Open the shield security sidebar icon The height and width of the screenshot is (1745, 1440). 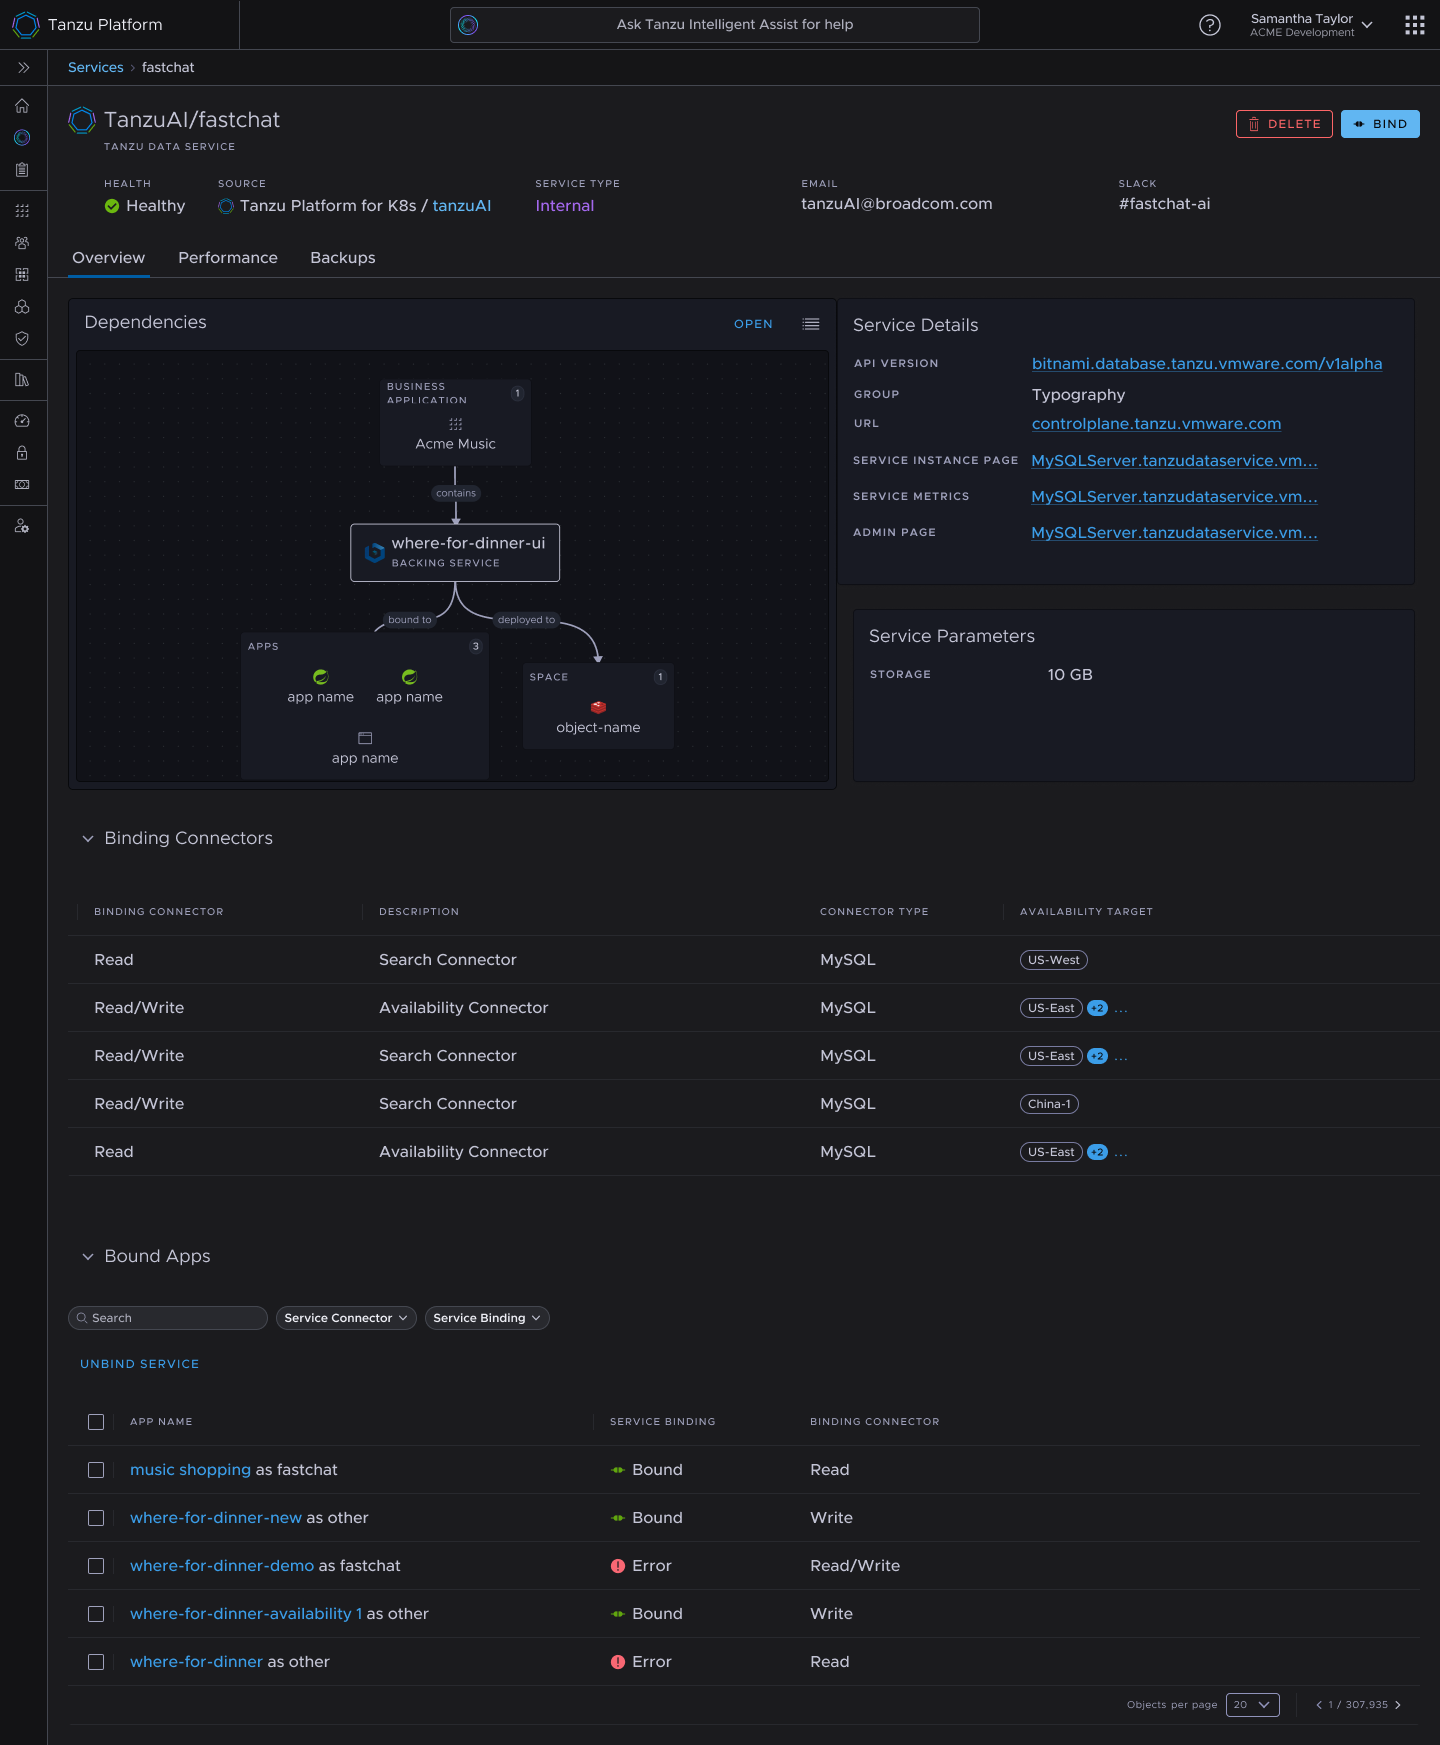22,339
